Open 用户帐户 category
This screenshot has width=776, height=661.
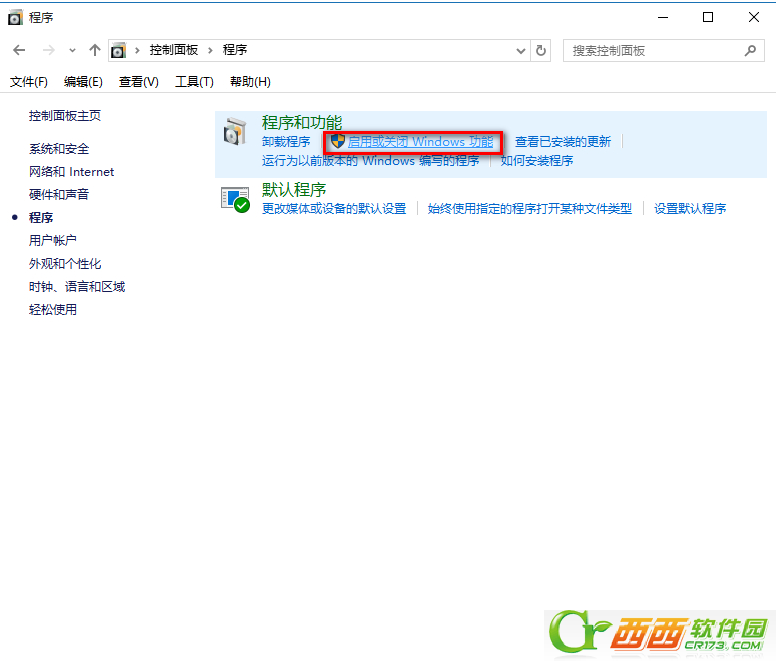[53, 240]
